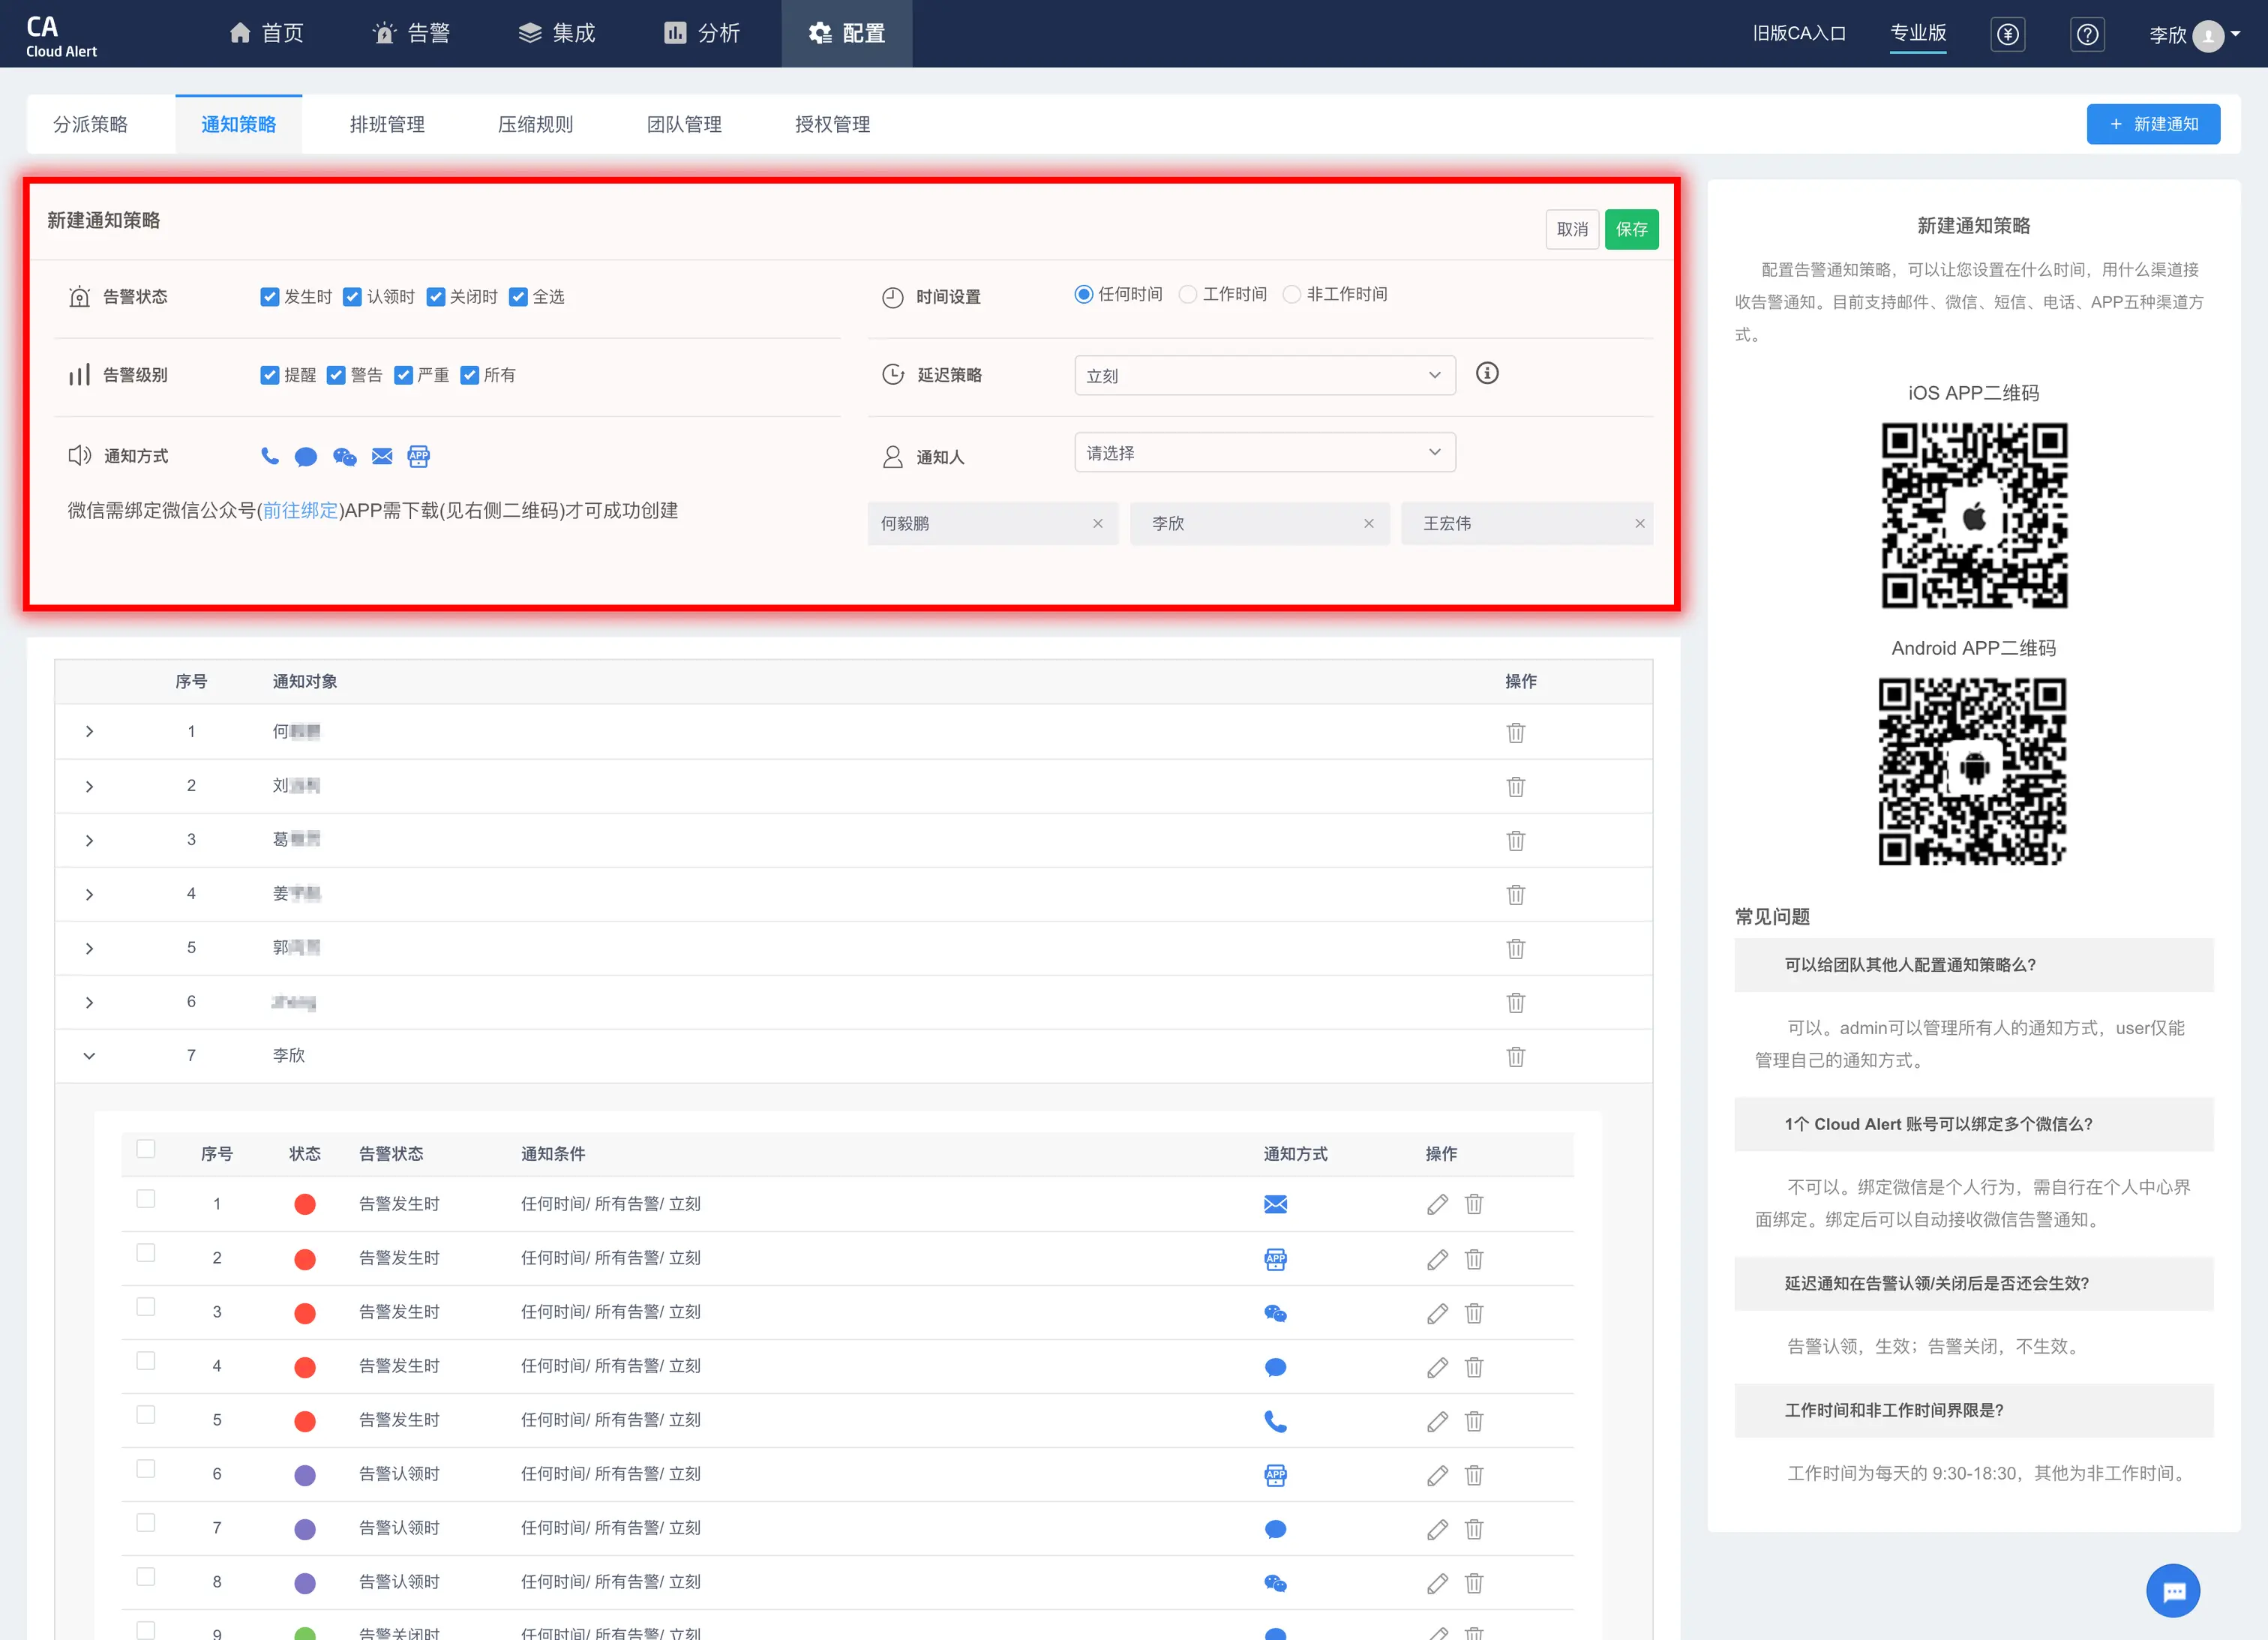Open the 通知人 请选择 dropdown
This screenshot has height=1640, width=2268.
click(x=1264, y=453)
